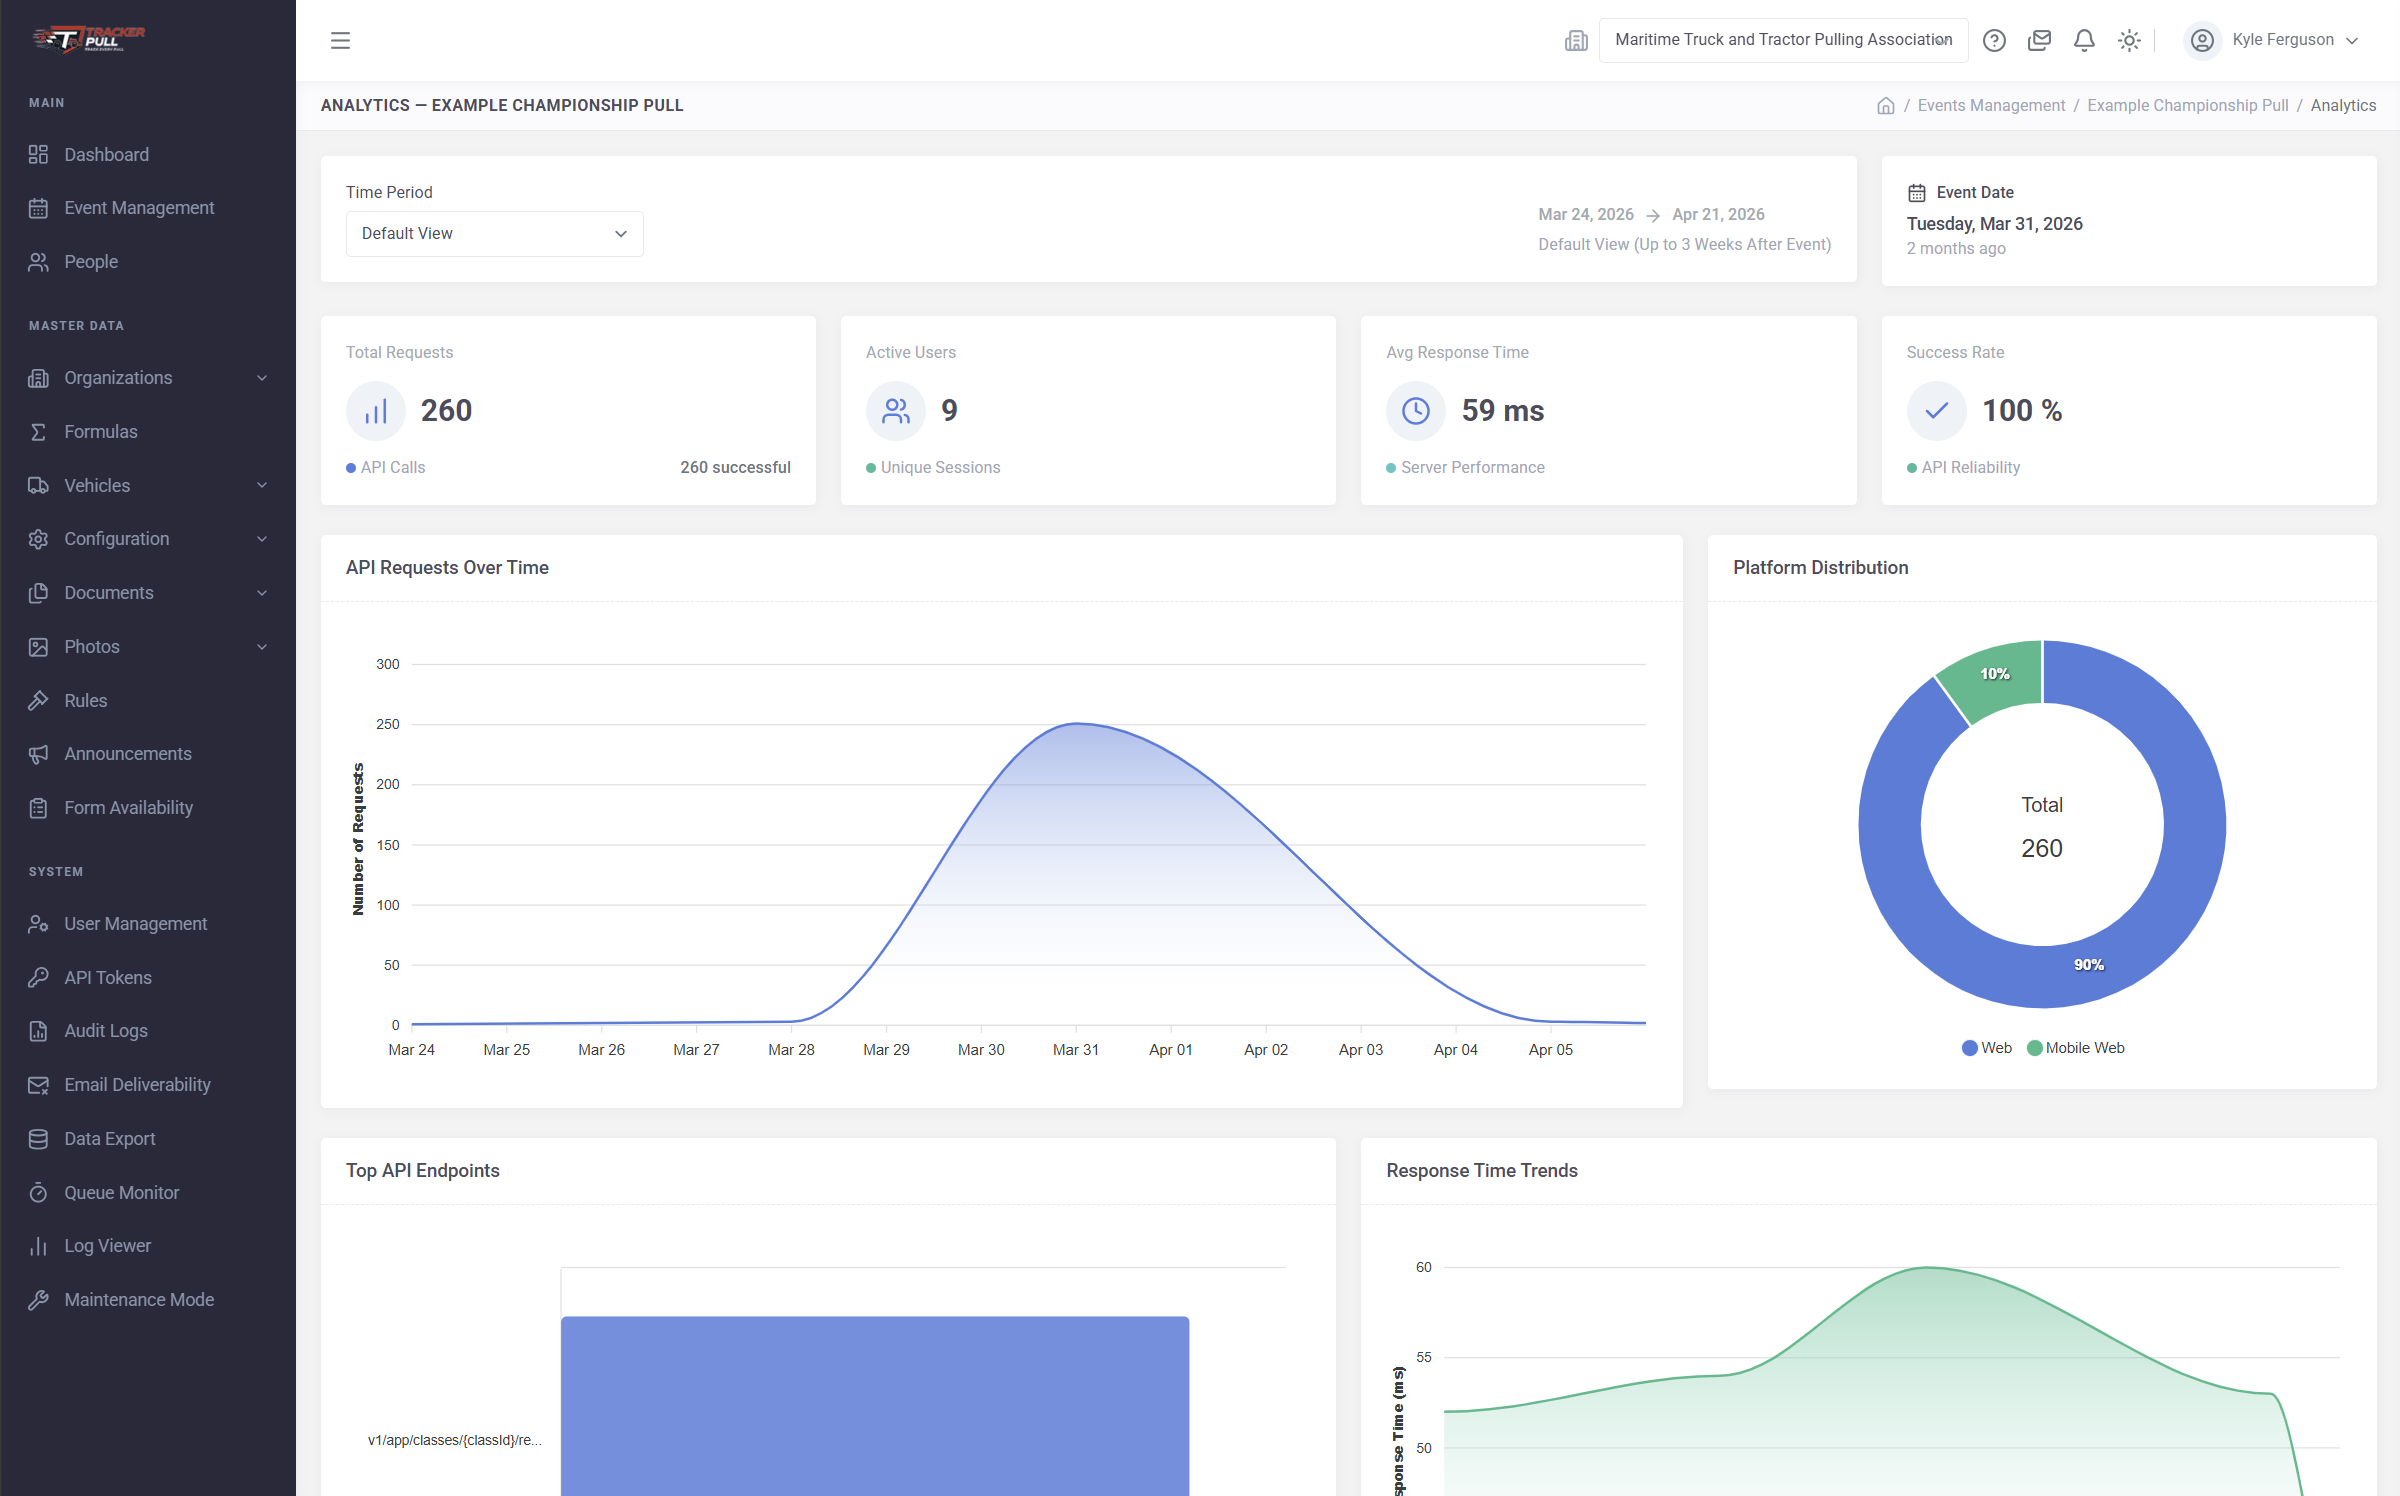
Task: Click the API Tokens key icon
Action: coord(38,978)
